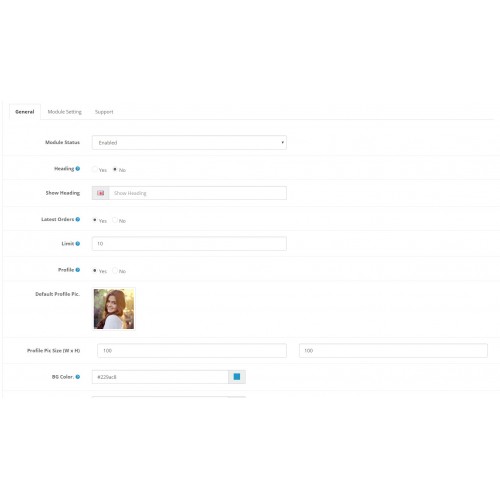Click the Limit help icon
Image resolution: width=500 pixels, height=500 pixels.
(78, 244)
